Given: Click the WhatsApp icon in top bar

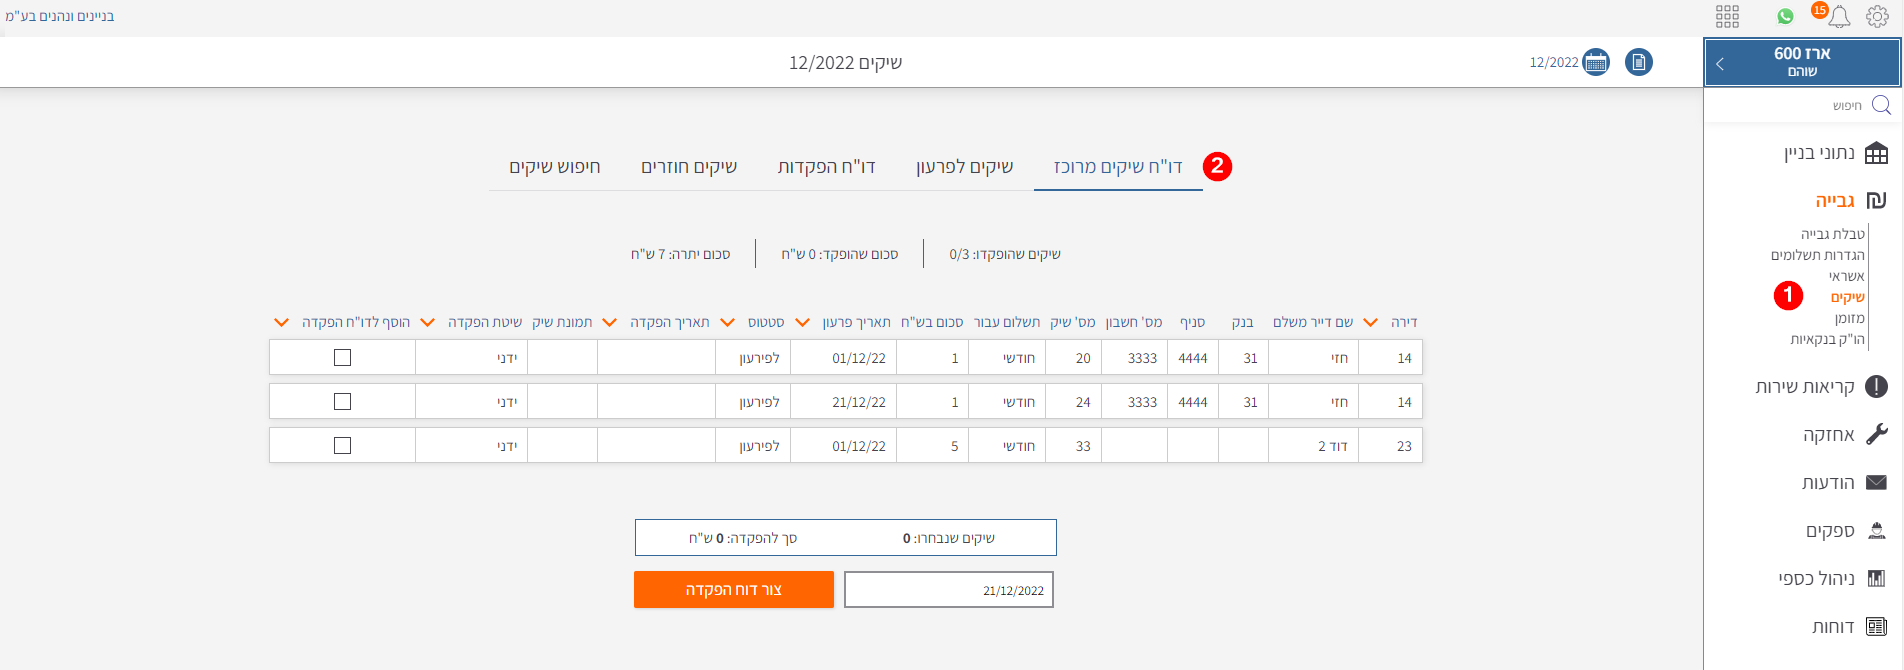Looking at the screenshot, I should 1785,16.
